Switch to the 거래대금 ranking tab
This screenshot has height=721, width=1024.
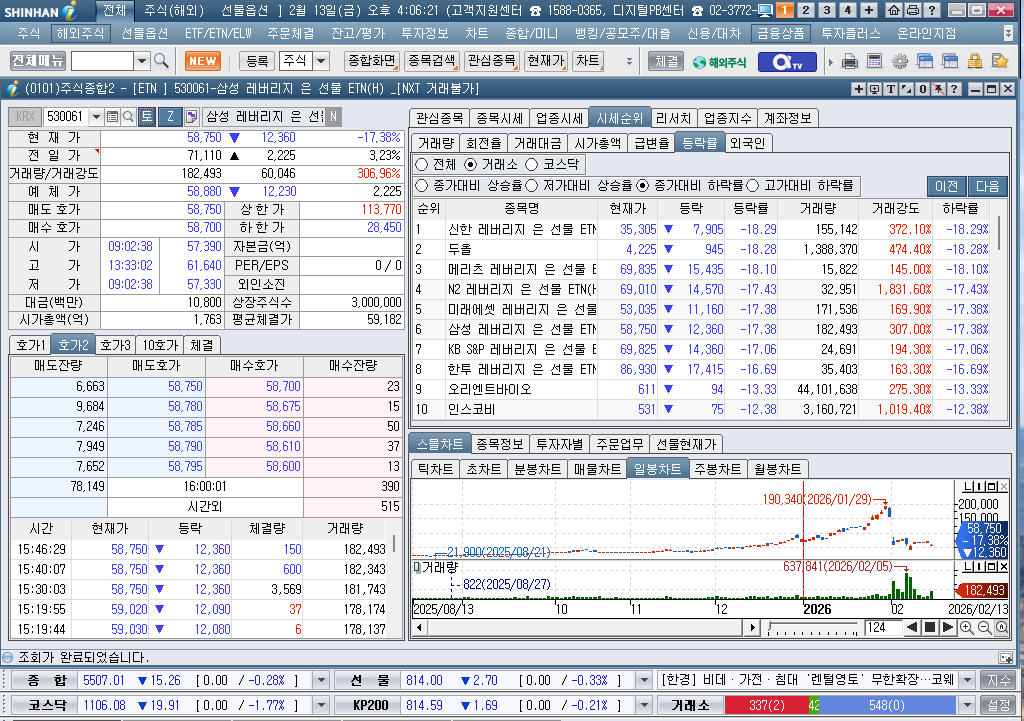click(537, 143)
